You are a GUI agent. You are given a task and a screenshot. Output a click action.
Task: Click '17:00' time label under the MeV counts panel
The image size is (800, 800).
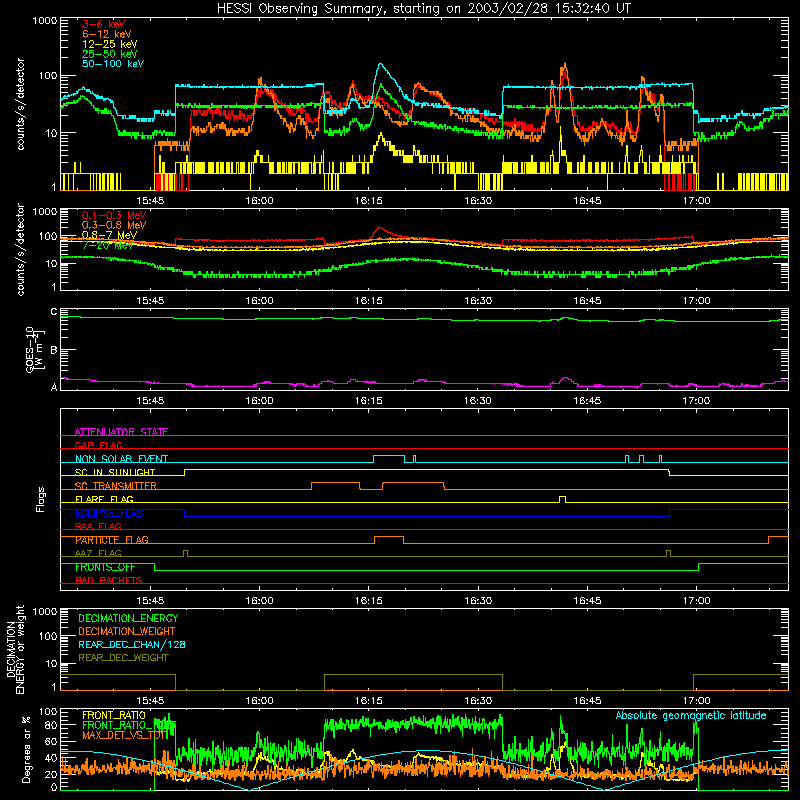click(696, 301)
